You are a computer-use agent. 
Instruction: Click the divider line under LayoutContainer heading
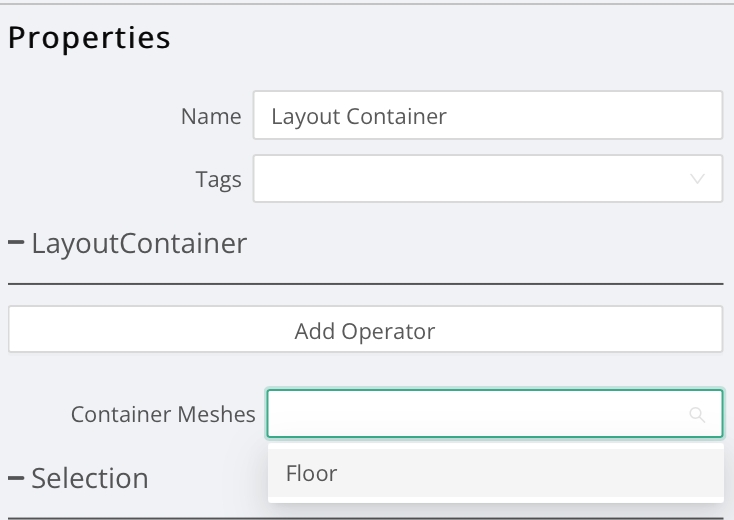pyautogui.click(x=365, y=284)
